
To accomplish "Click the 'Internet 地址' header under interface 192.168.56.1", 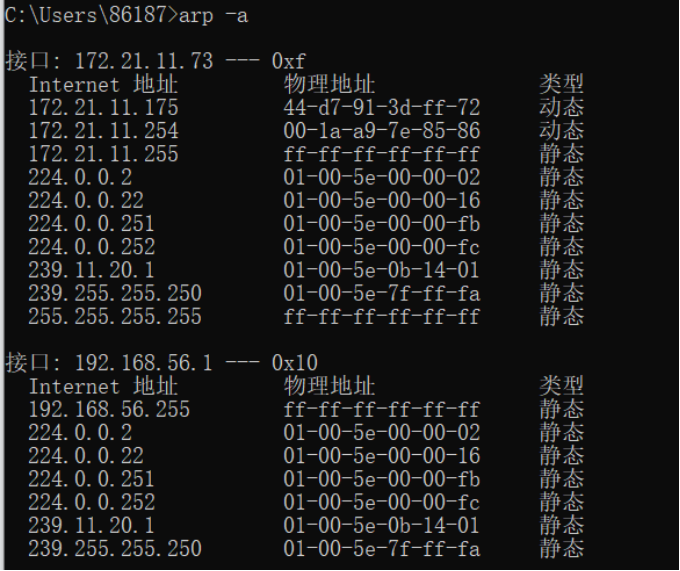I will tap(103, 386).
